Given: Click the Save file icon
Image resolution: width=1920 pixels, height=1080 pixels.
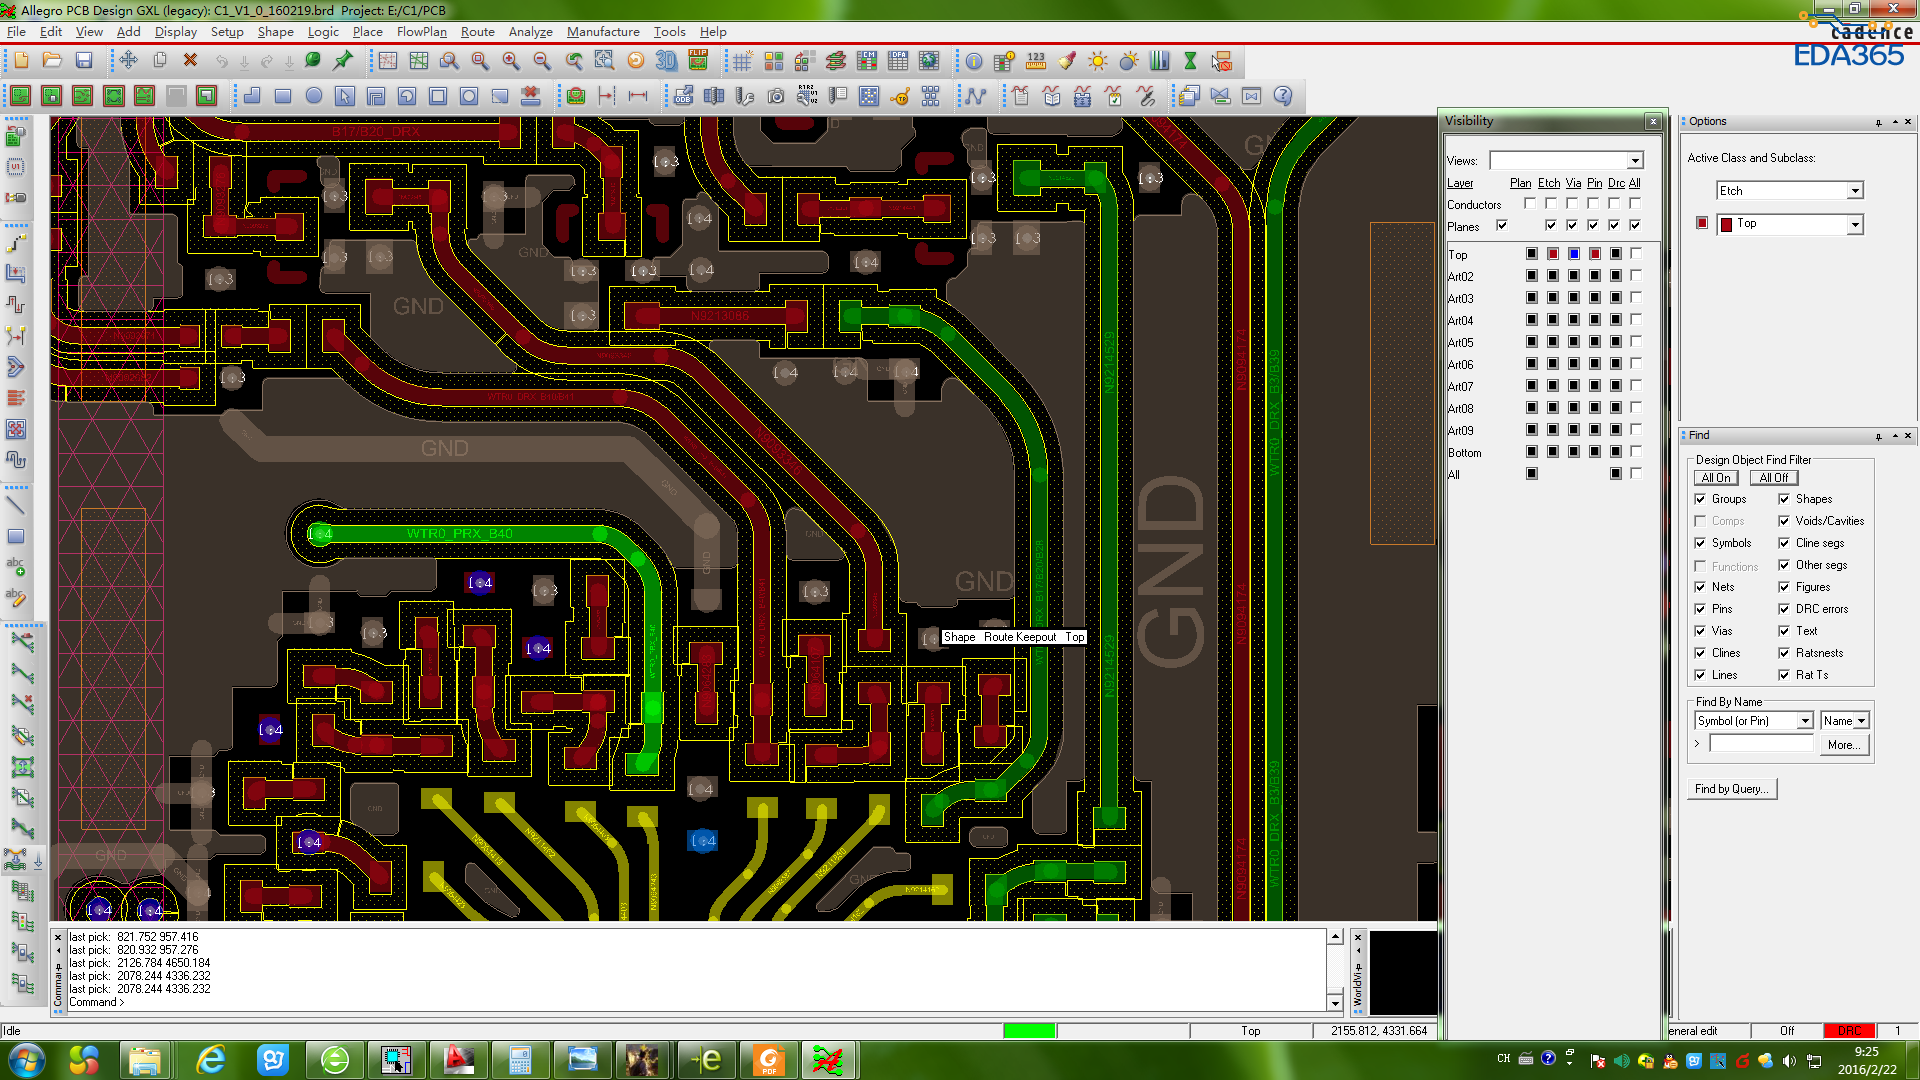Looking at the screenshot, I should point(84,61).
